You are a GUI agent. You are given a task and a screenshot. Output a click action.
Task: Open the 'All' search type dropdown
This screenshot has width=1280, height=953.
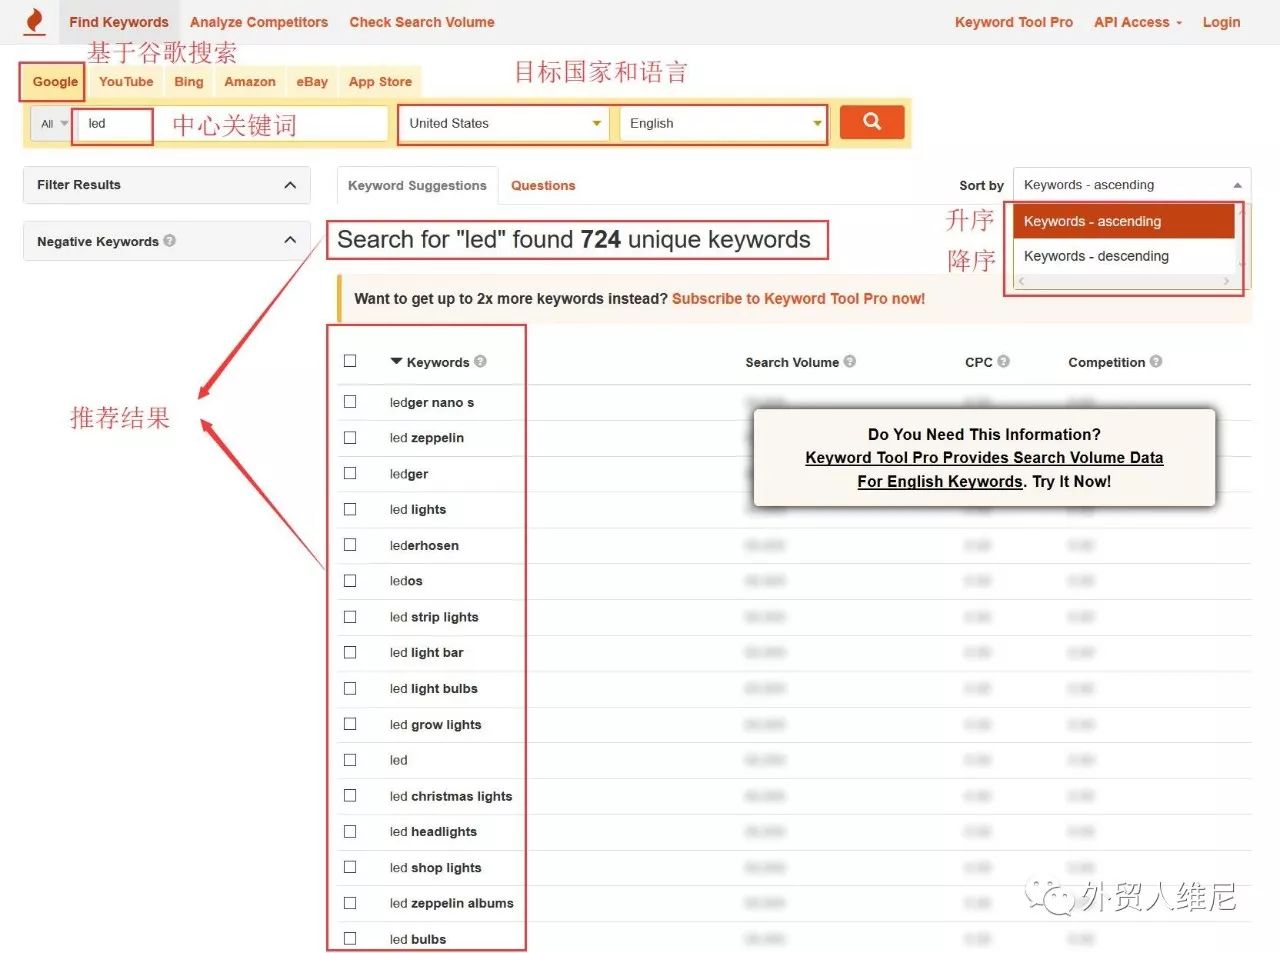(x=52, y=124)
